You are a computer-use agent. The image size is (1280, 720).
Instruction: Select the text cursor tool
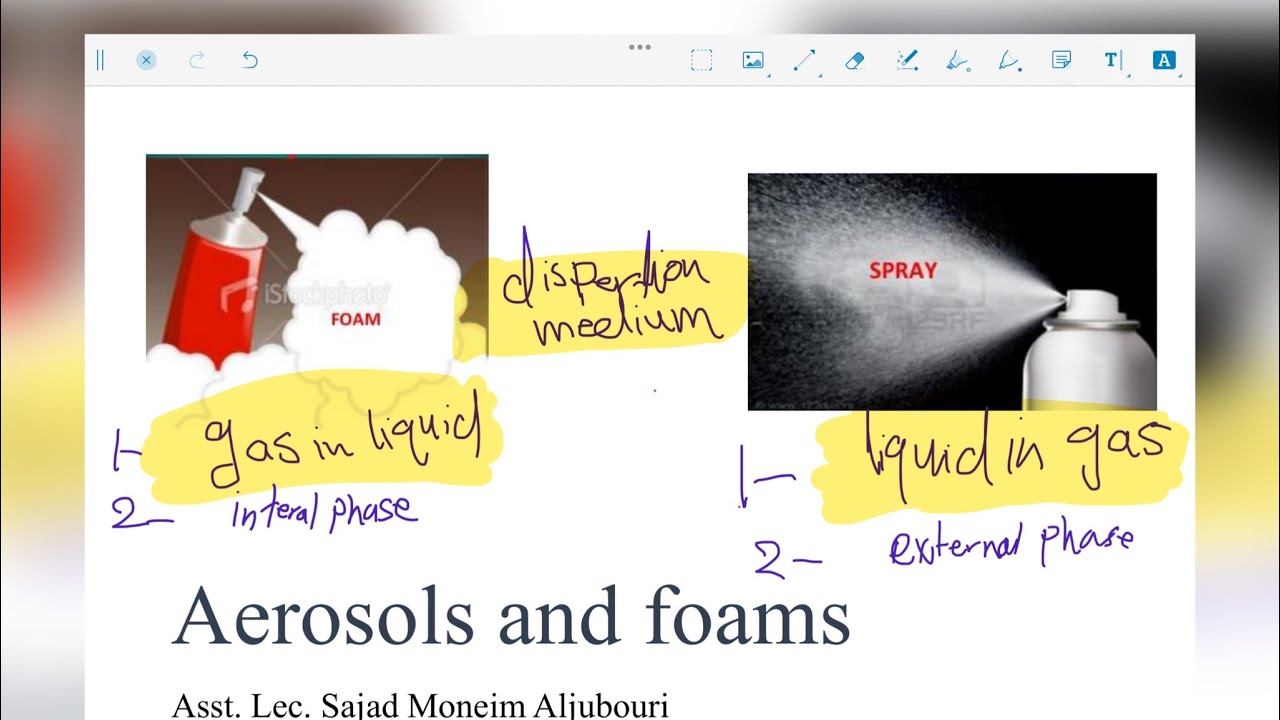coord(1113,60)
